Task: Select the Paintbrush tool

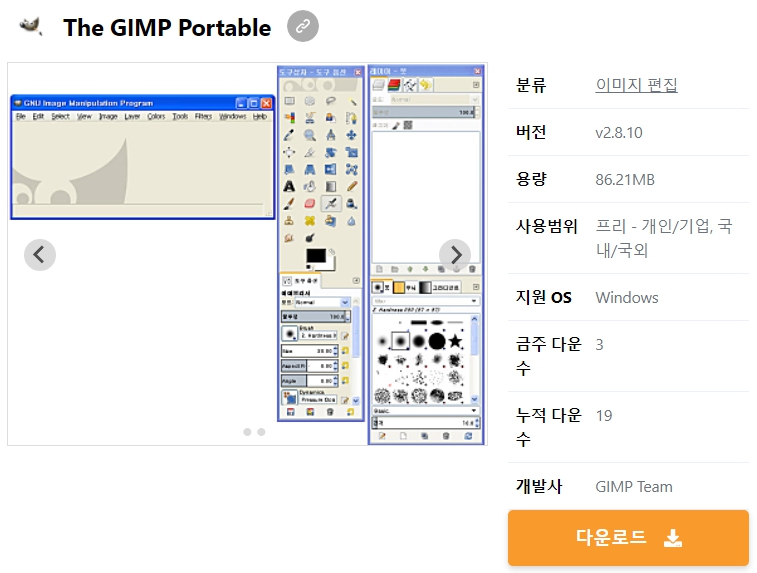Action: tap(290, 204)
